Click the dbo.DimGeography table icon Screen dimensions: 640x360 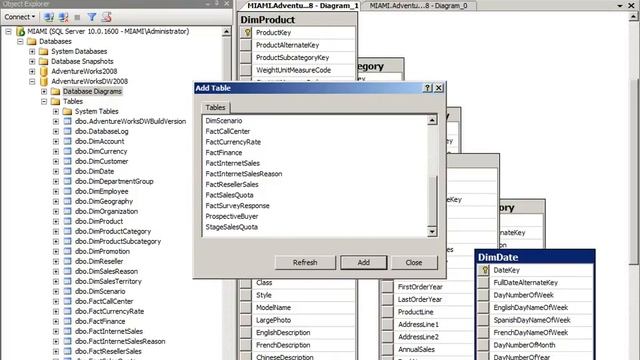[x=67, y=201]
